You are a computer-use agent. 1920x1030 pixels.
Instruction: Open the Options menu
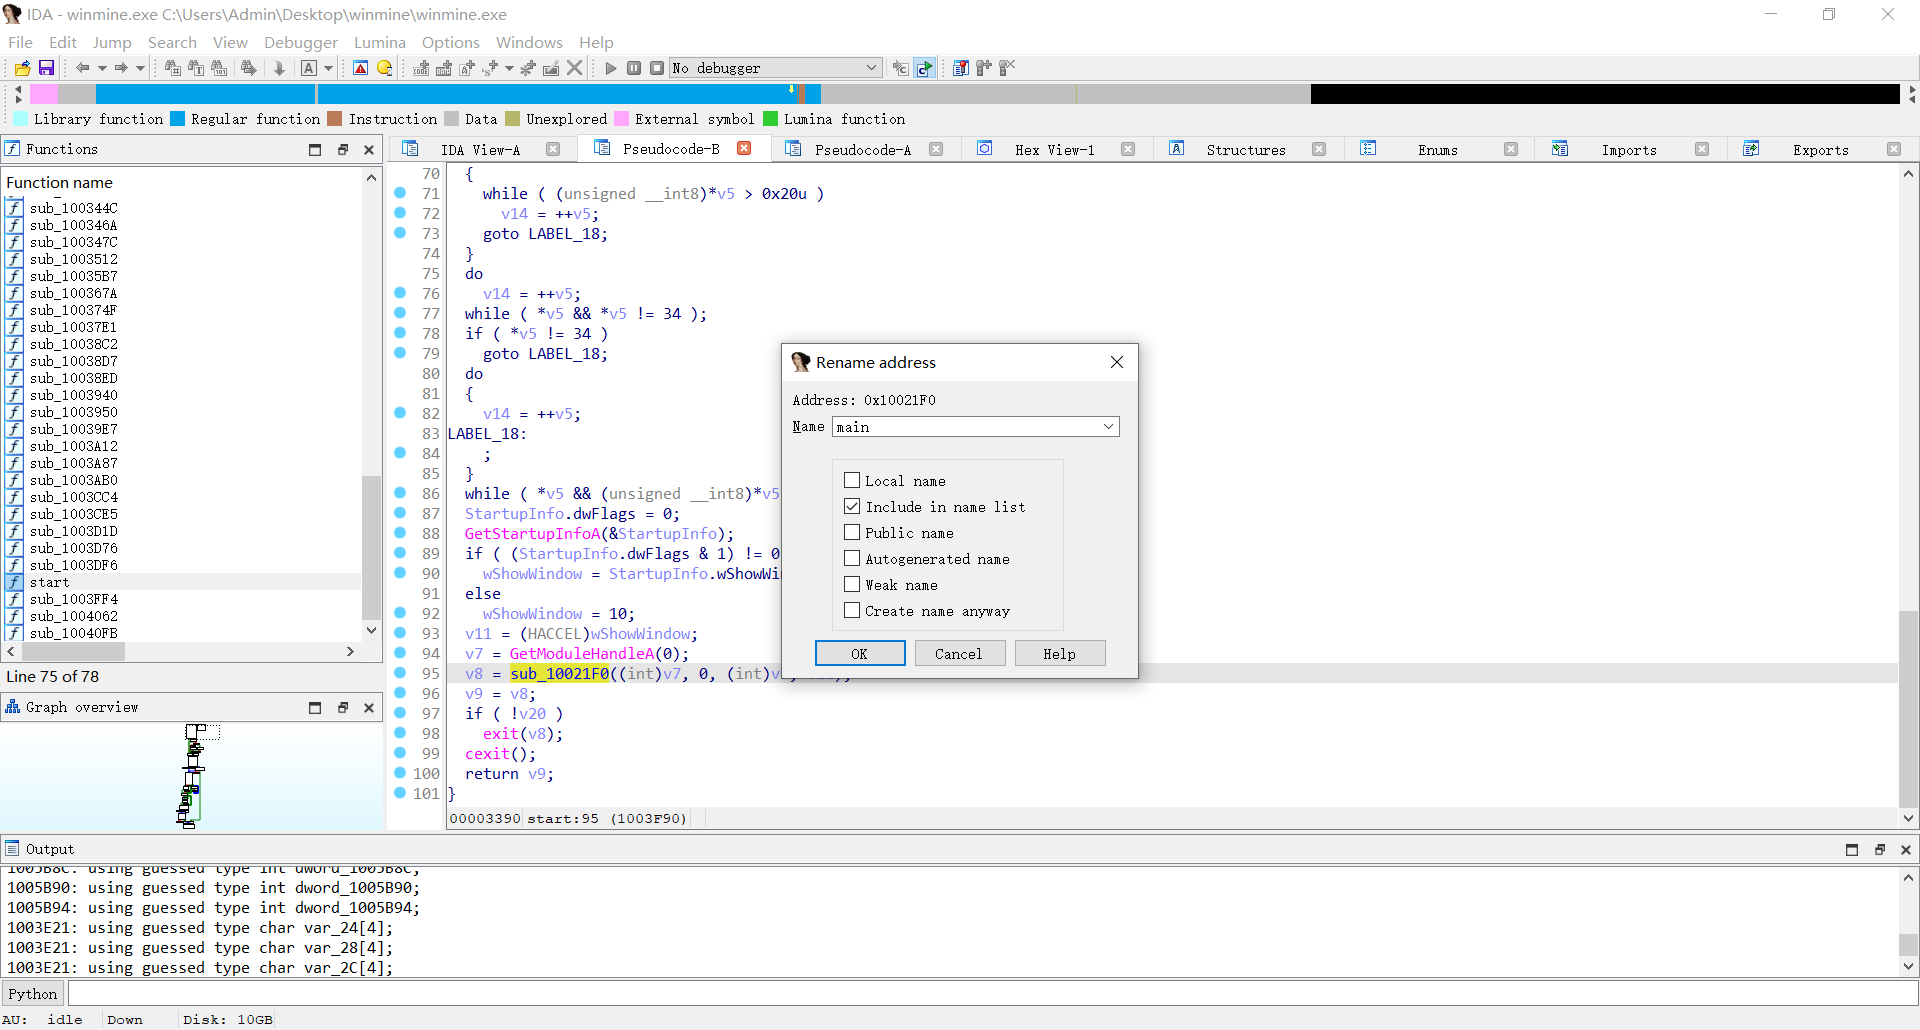pos(451,42)
